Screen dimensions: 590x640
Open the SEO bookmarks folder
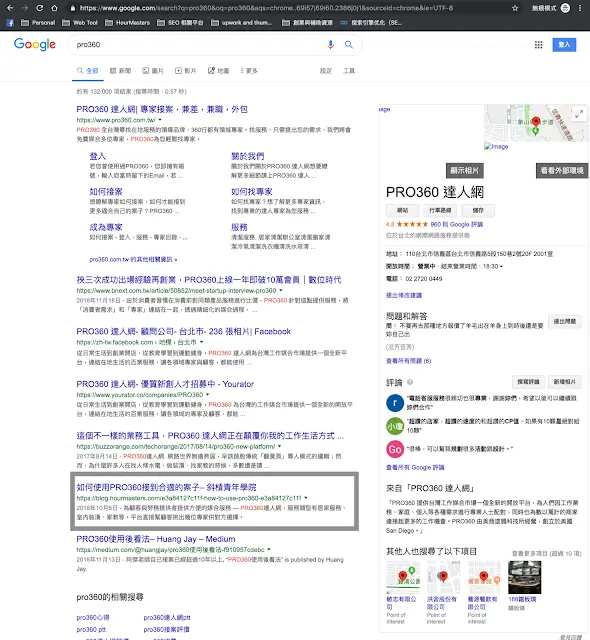pyautogui.click(x=180, y=22)
